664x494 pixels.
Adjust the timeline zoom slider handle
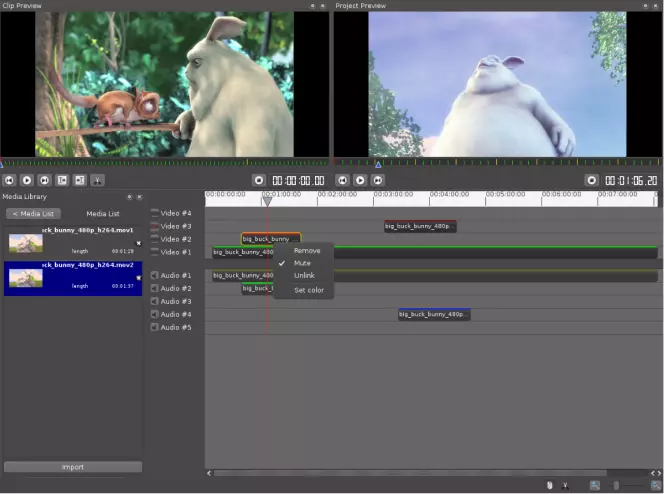(616, 486)
